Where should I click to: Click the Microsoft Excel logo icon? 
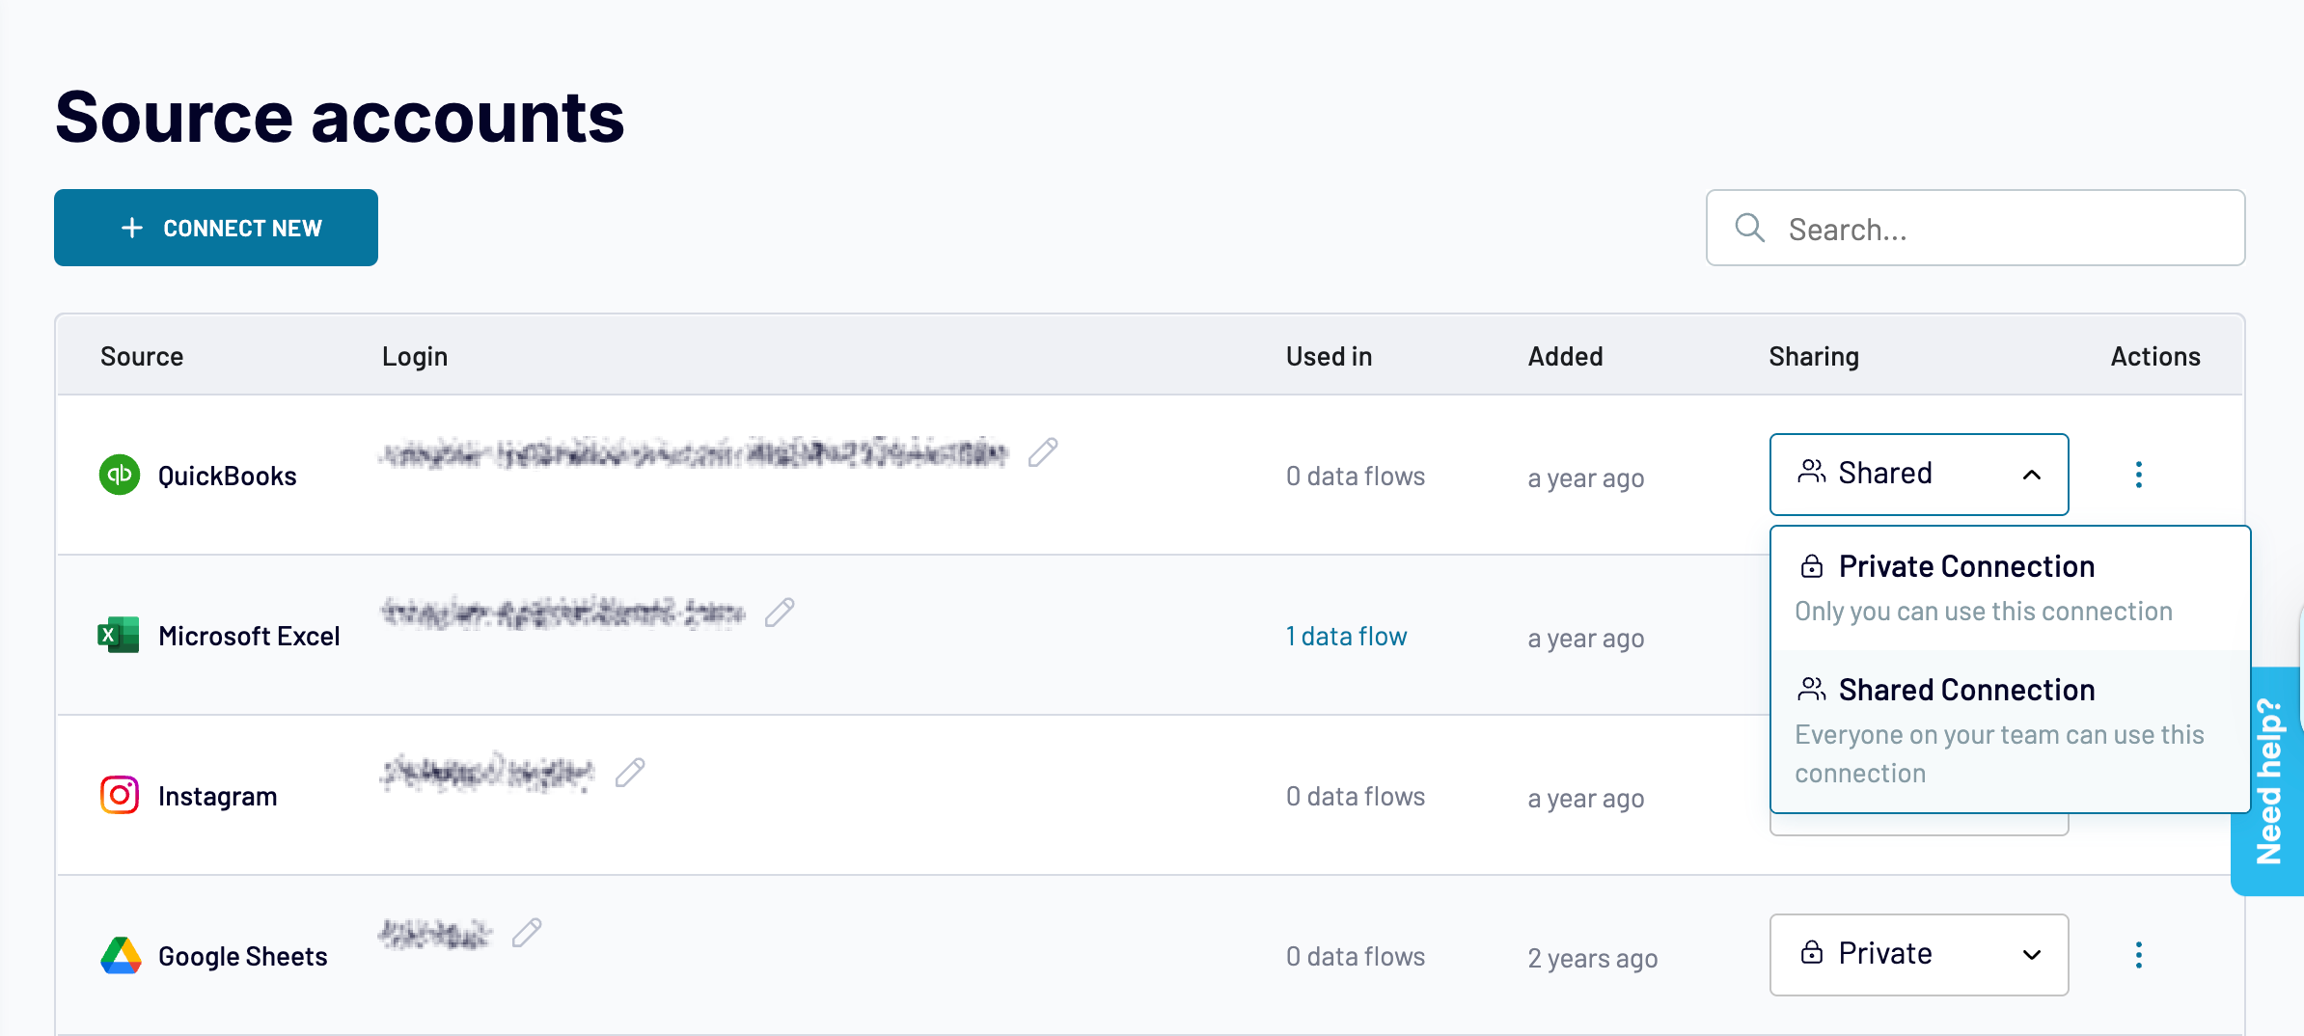click(119, 635)
